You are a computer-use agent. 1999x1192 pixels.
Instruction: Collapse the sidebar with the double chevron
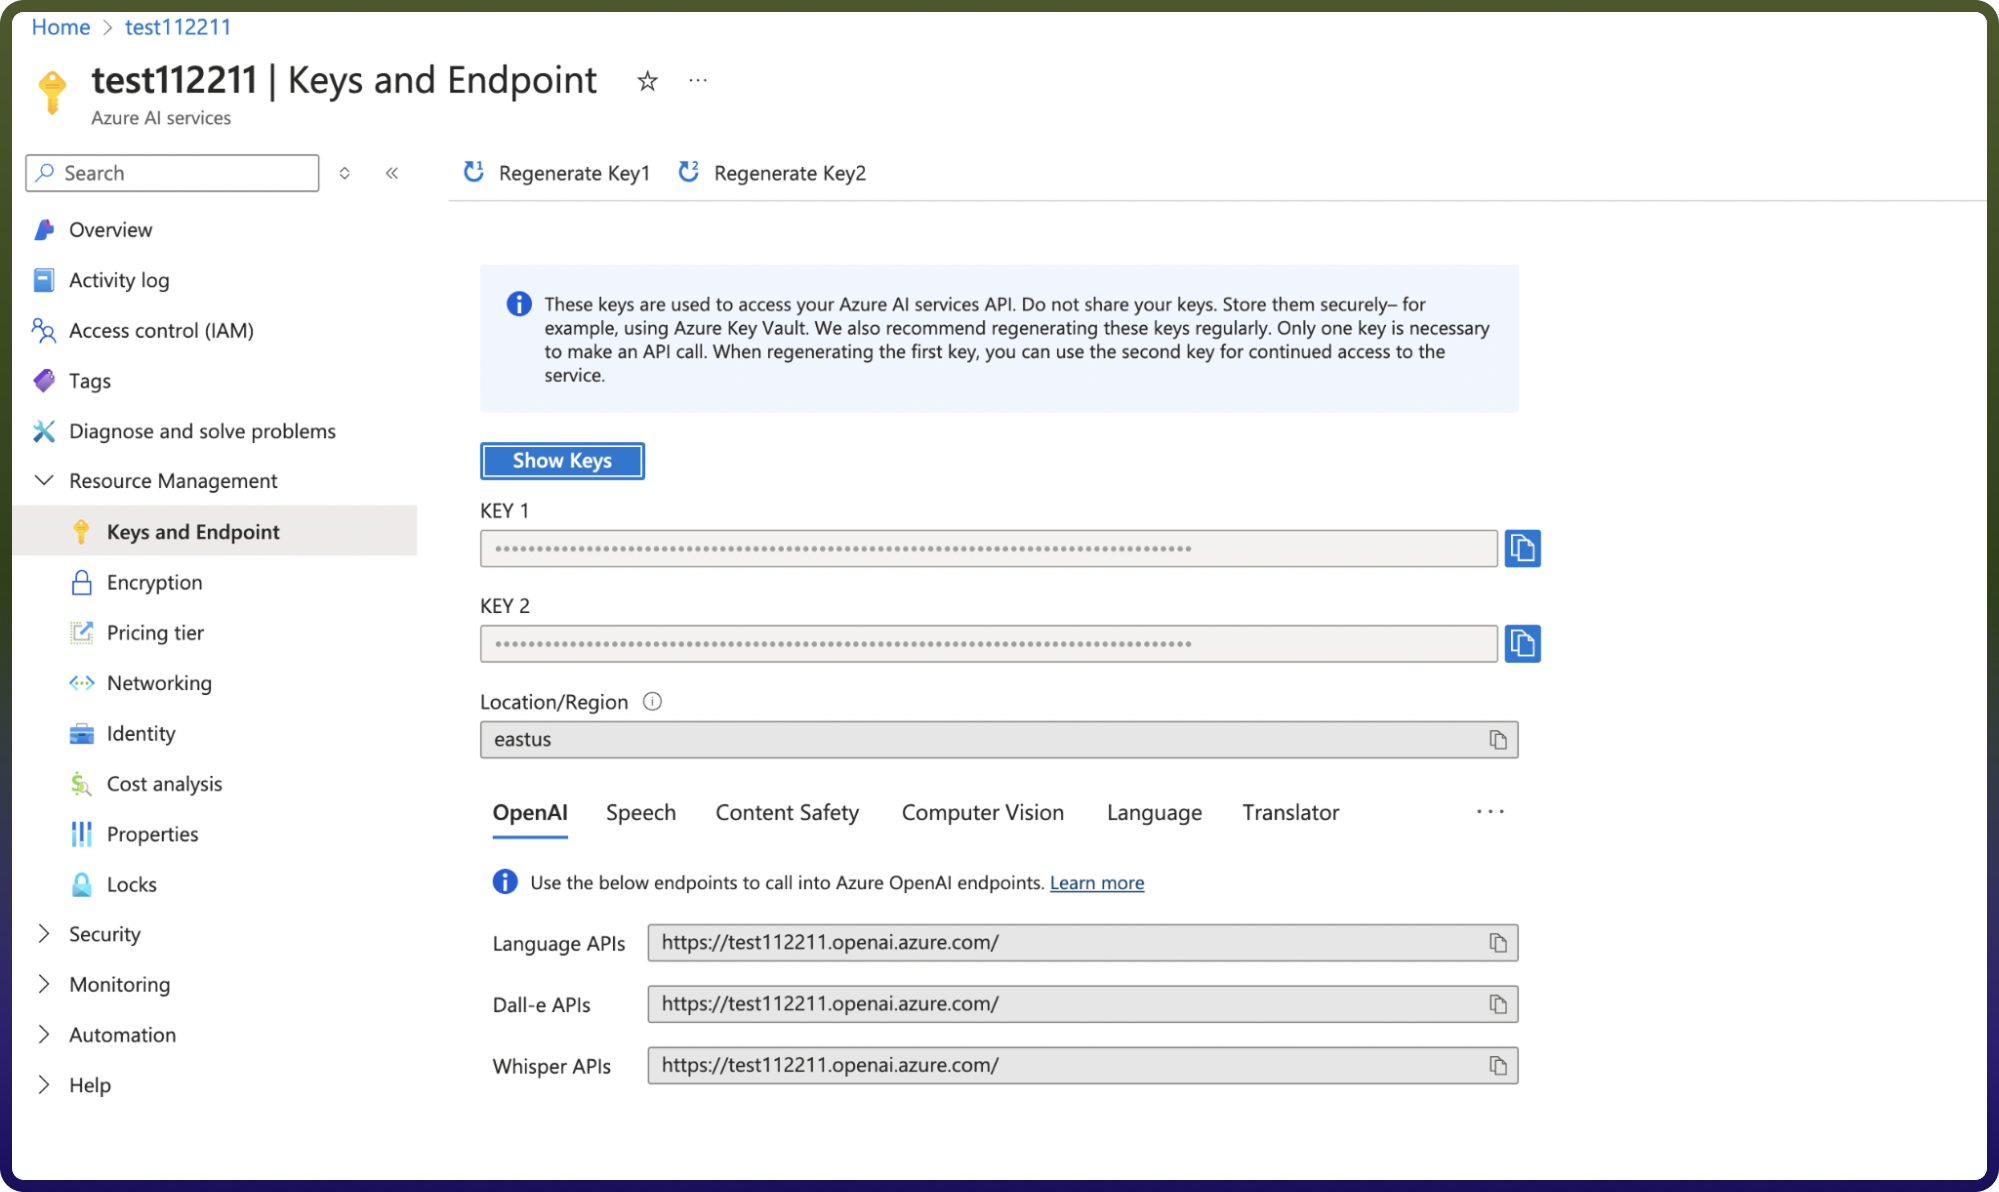(392, 173)
